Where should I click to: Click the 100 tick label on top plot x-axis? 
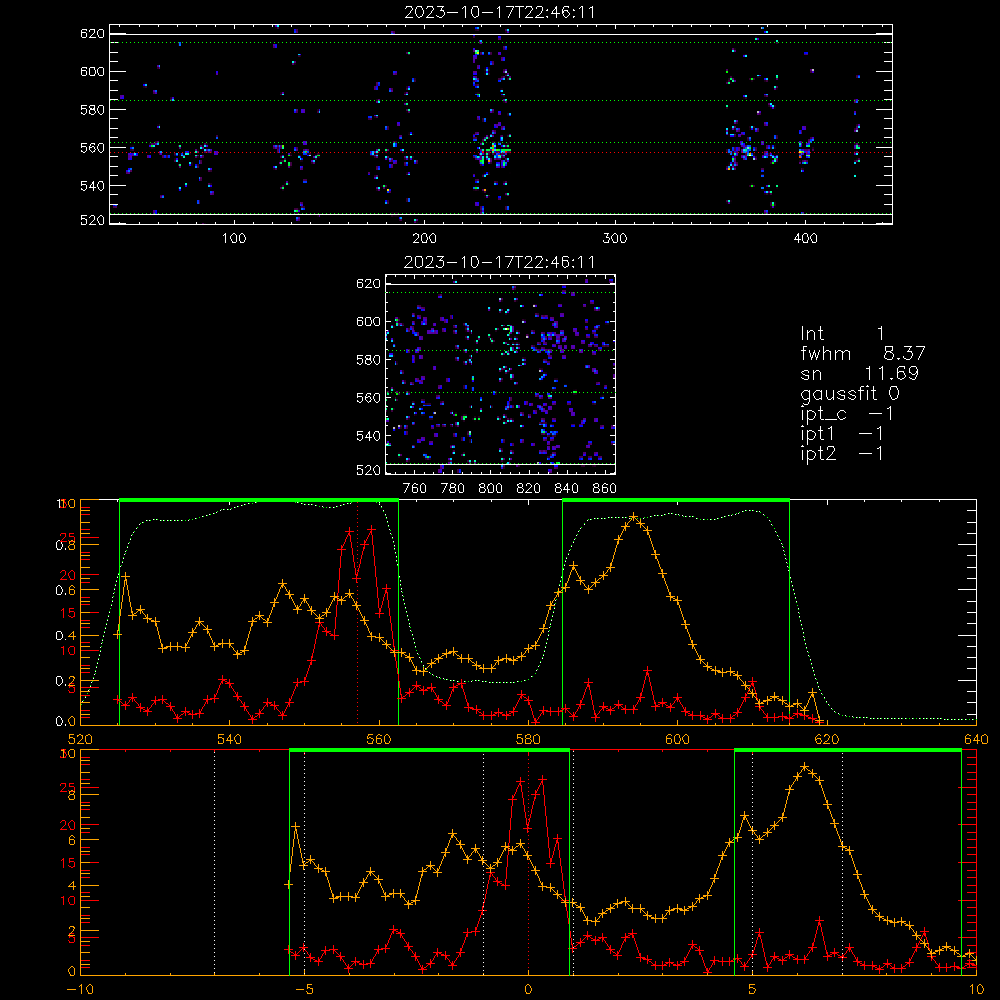[233, 239]
